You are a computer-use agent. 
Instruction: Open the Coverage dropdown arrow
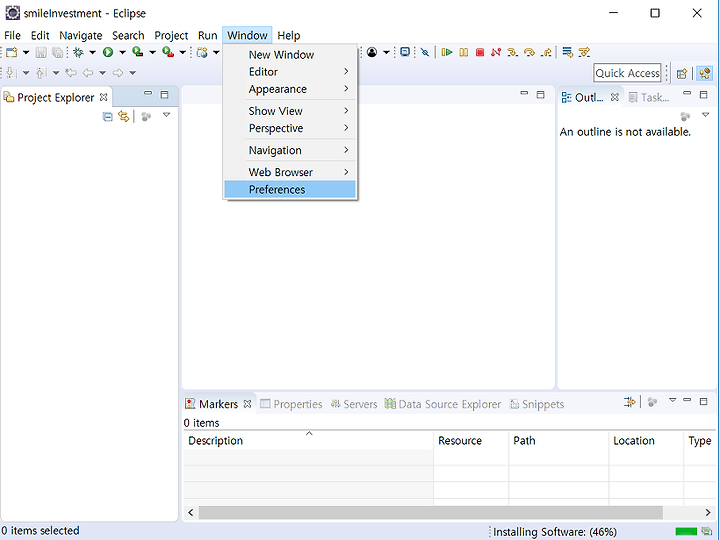(x=152, y=52)
